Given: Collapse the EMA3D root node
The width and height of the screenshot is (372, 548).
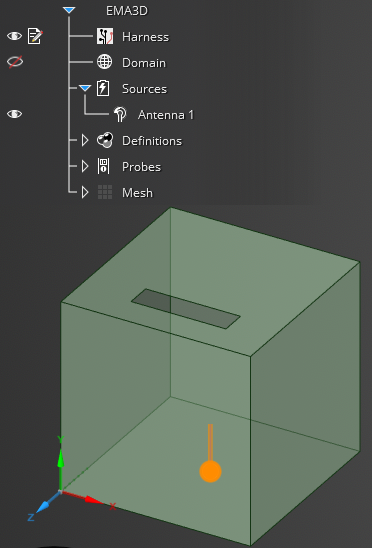Looking at the screenshot, I should click(x=69, y=10).
